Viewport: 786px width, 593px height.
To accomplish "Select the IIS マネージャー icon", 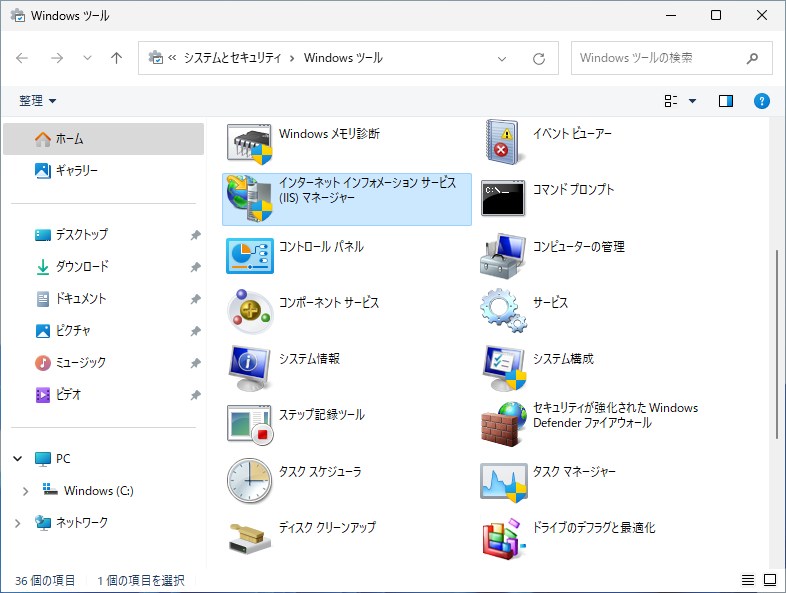I will [x=249, y=199].
